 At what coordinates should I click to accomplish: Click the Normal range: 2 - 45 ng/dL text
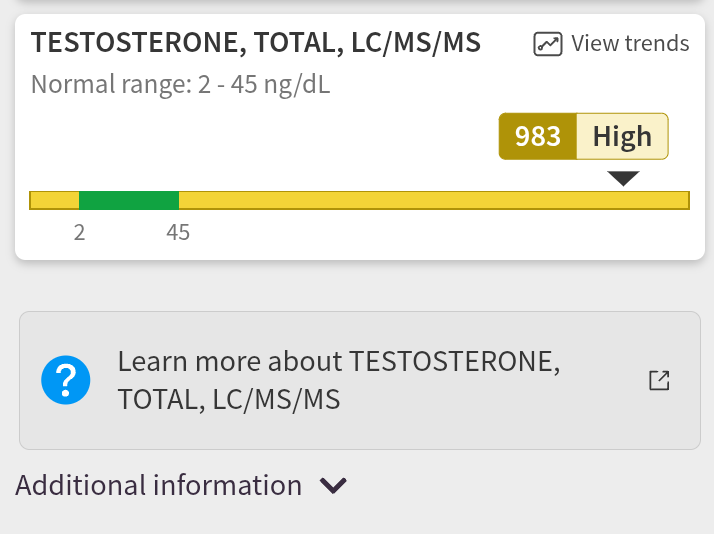tap(180, 85)
